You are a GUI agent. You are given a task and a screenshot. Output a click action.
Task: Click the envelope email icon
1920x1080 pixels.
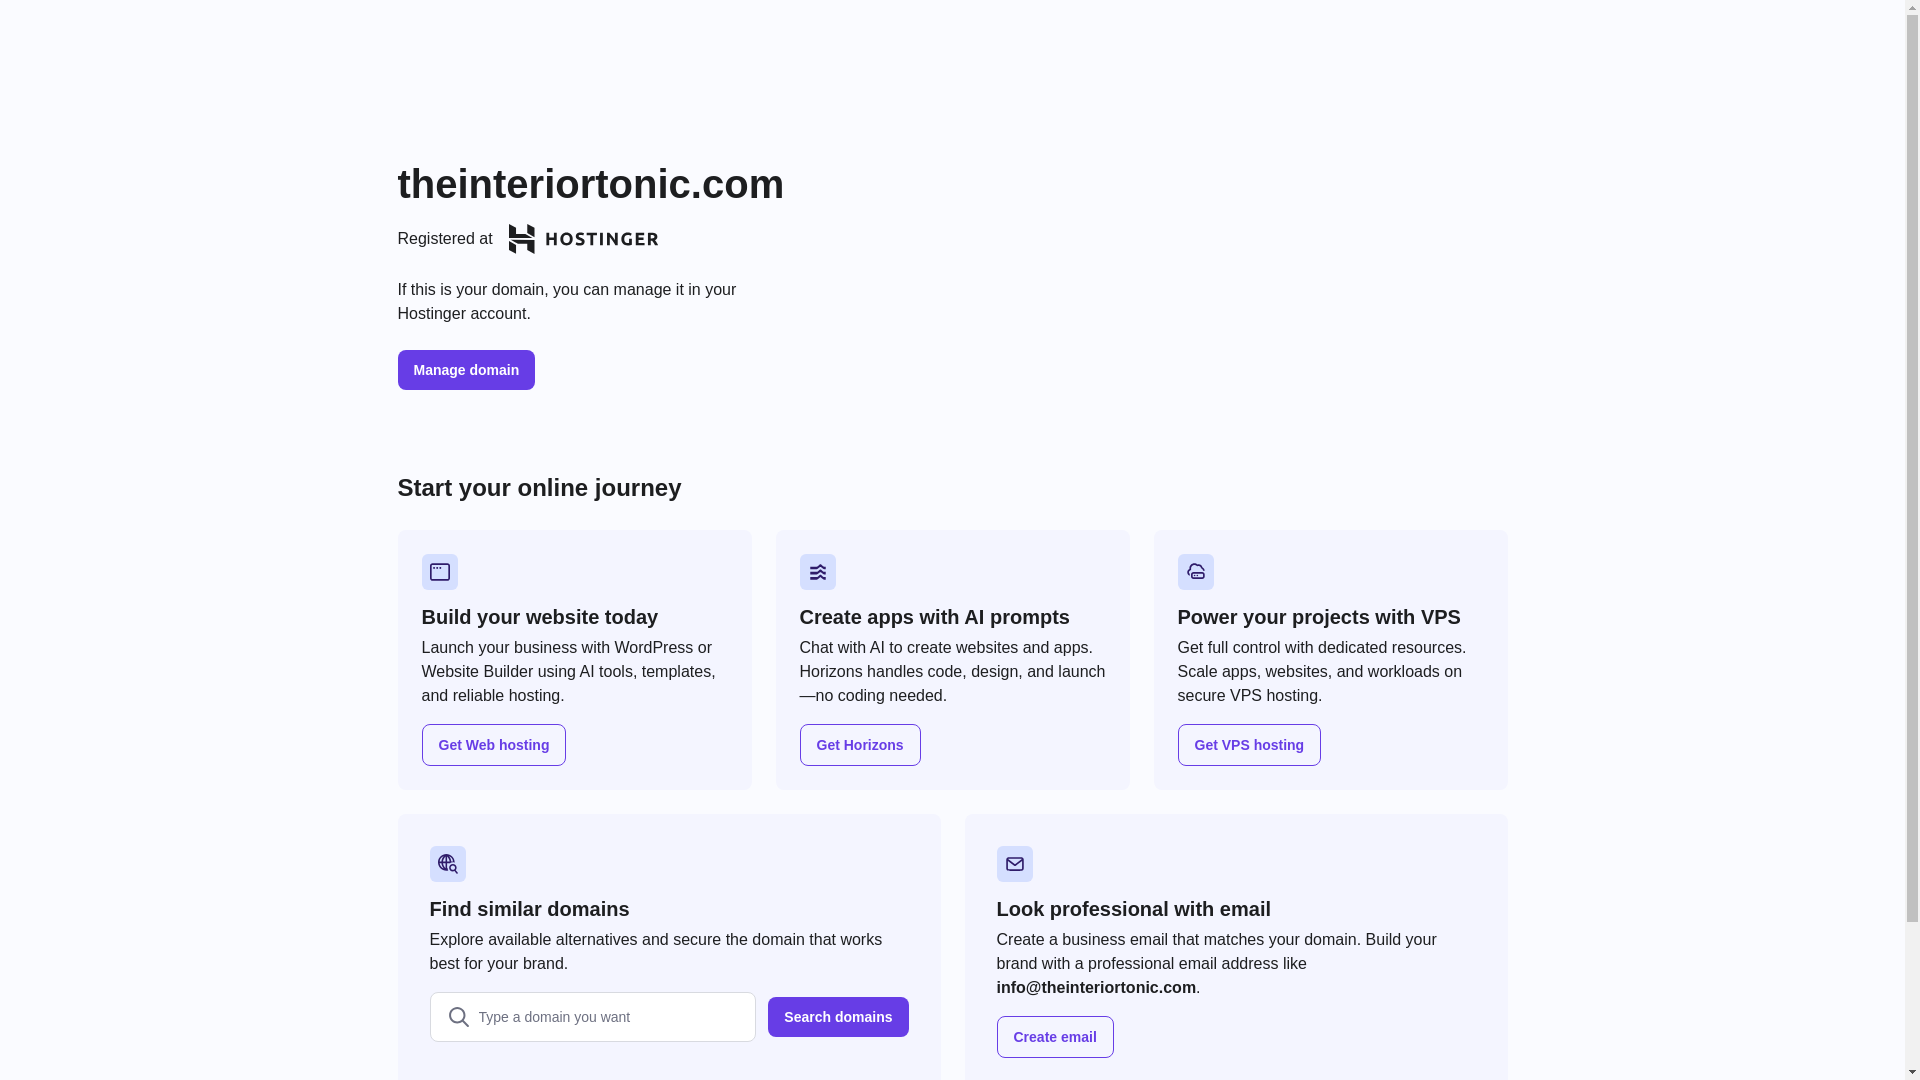[1015, 864]
